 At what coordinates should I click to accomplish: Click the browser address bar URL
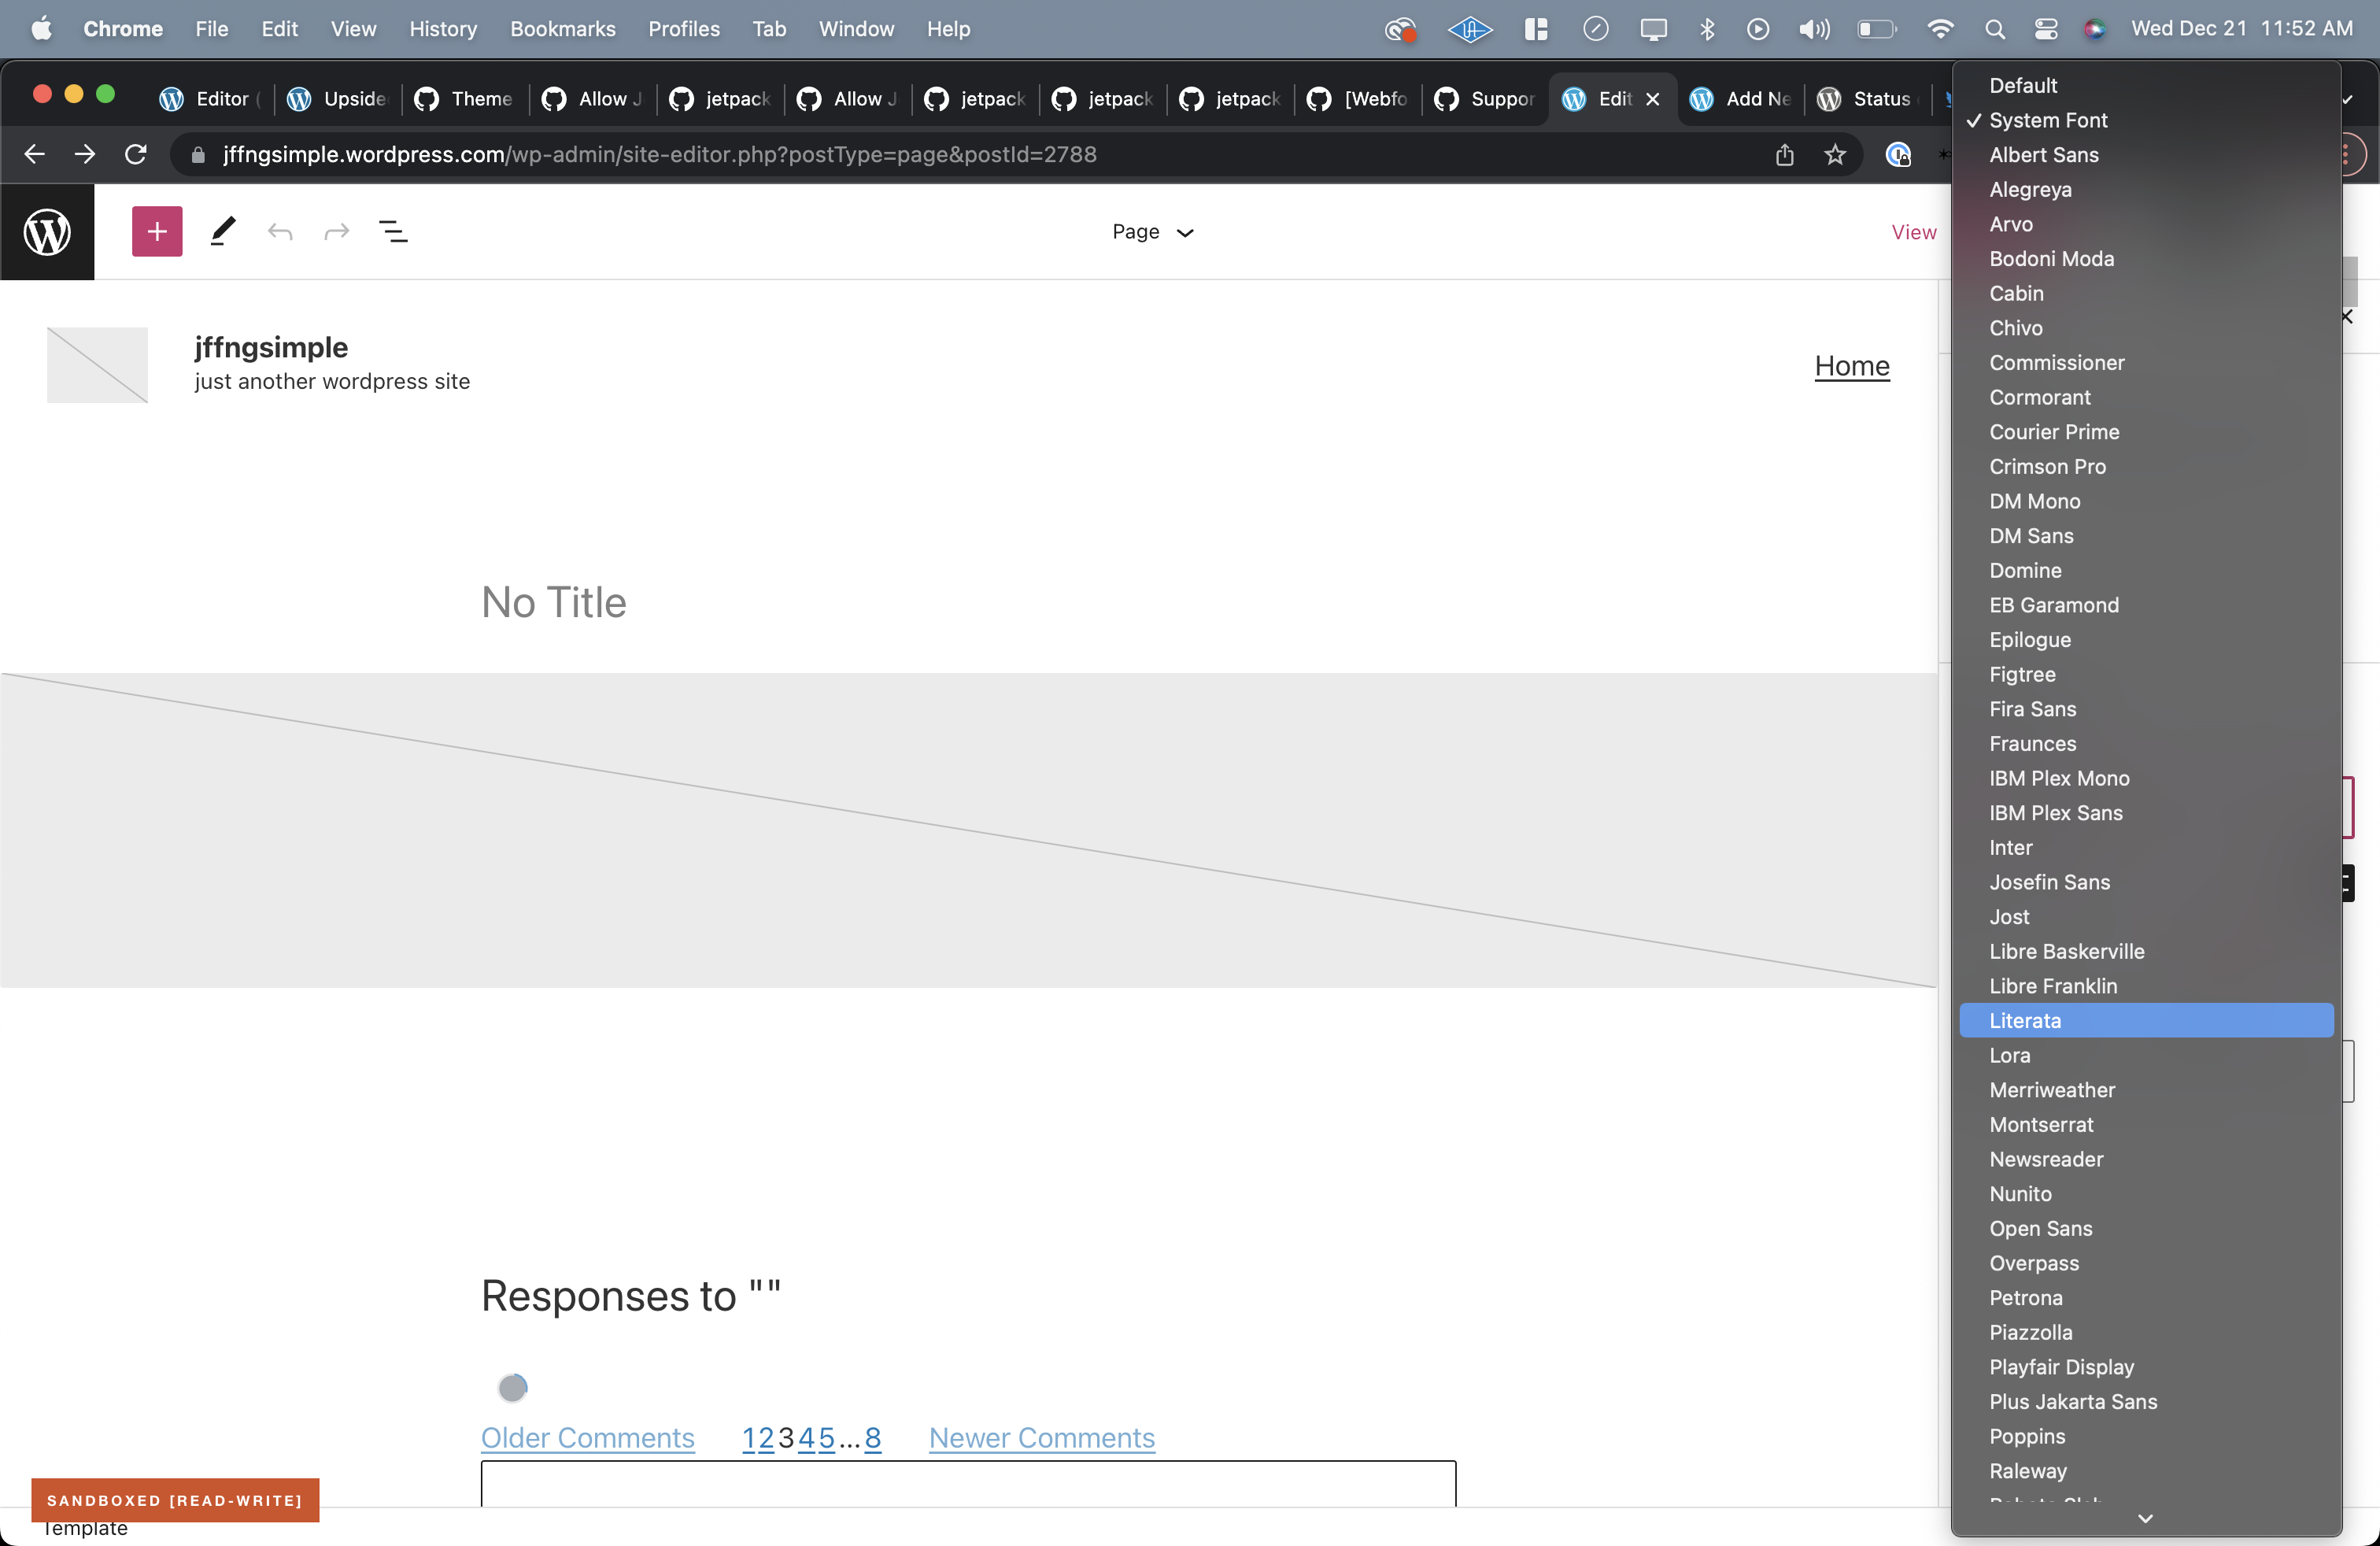tap(660, 154)
